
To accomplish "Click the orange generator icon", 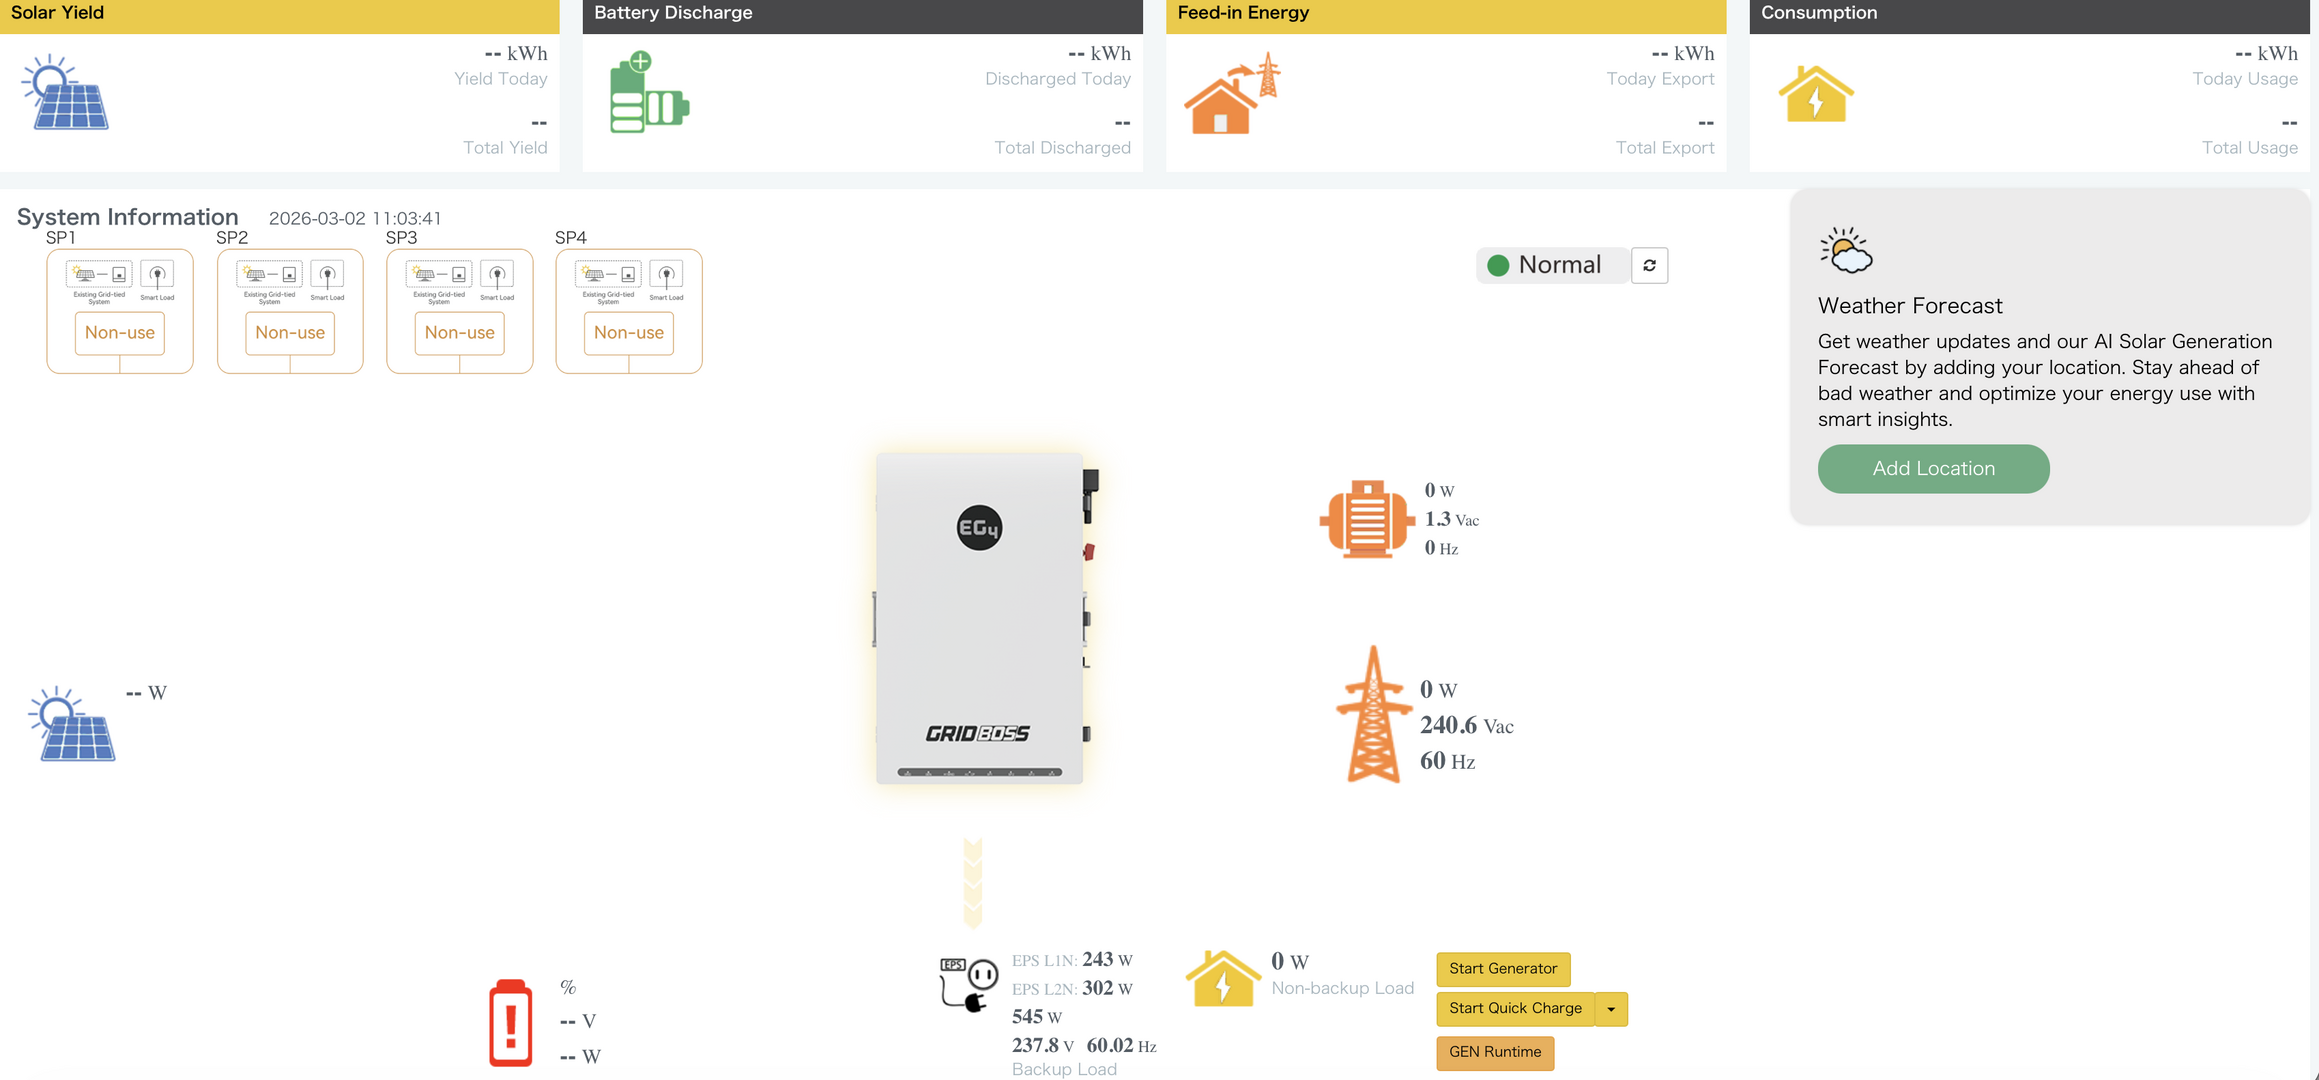I will tap(1366, 518).
